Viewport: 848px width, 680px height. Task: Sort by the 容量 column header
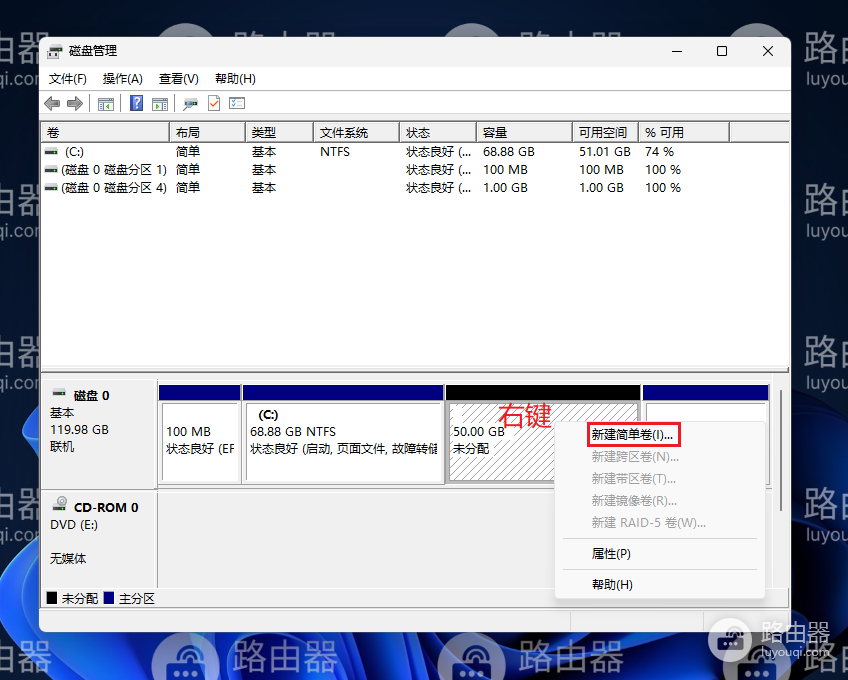tap(524, 133)
